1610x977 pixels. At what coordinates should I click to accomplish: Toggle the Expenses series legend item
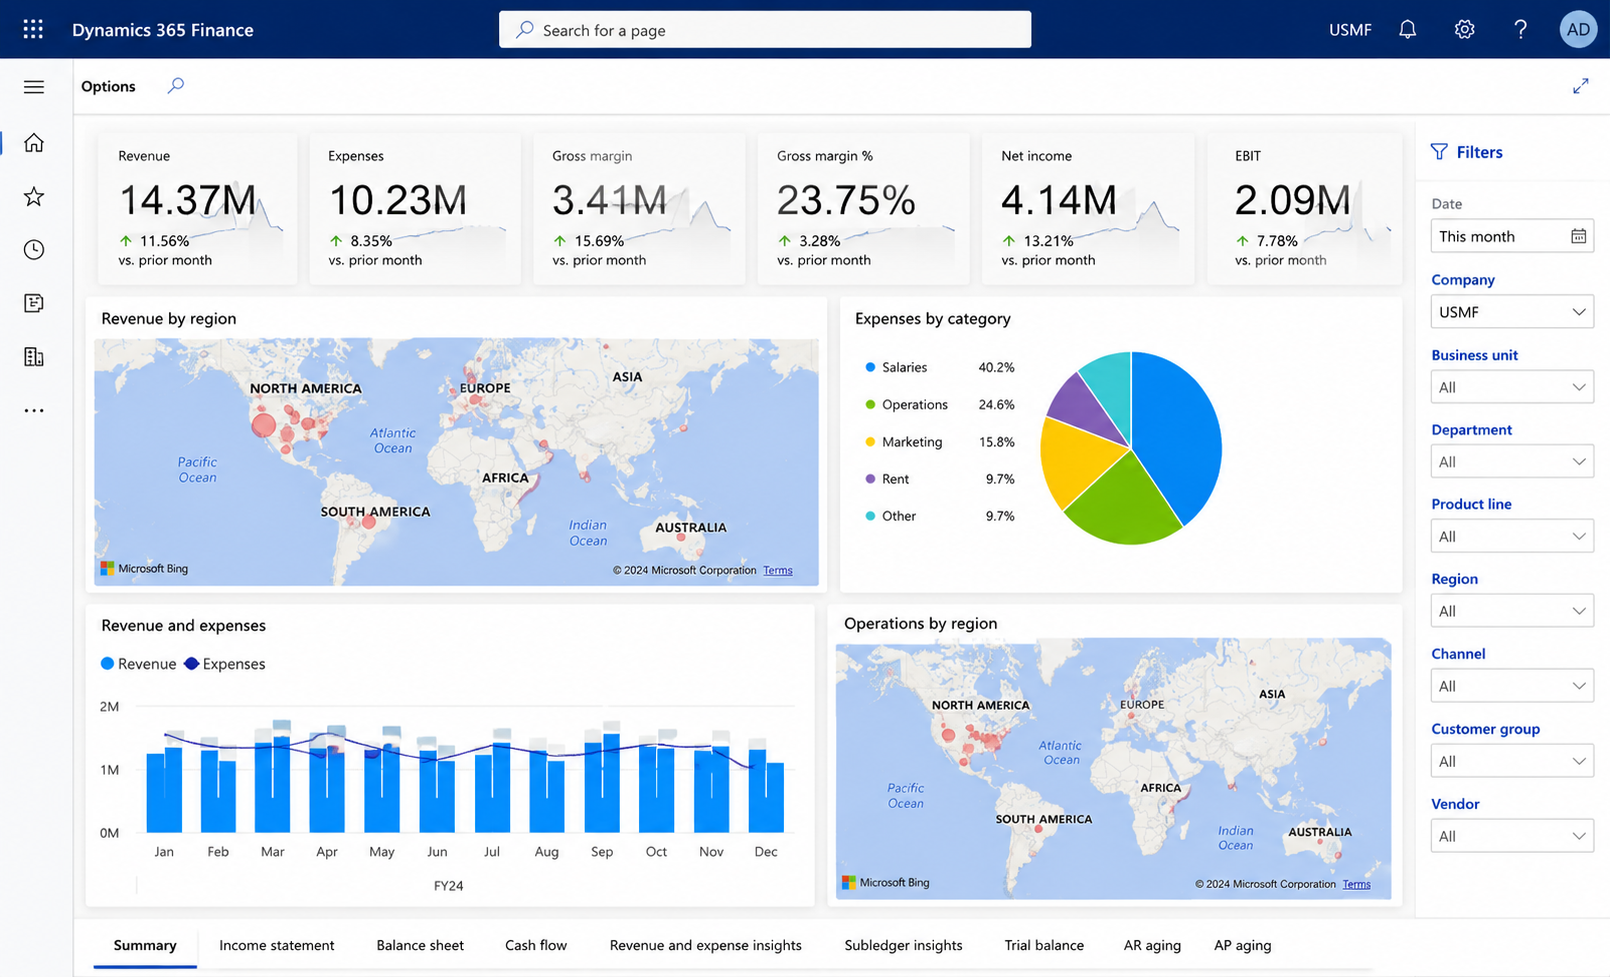click(225, 664)
